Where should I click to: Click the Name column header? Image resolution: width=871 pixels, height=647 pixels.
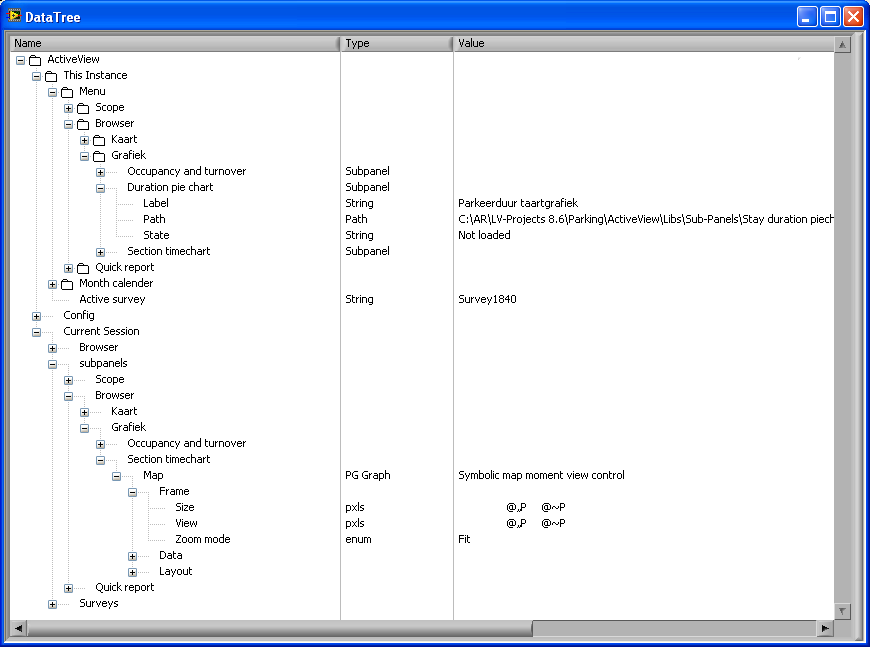click(x=174, y=43)
